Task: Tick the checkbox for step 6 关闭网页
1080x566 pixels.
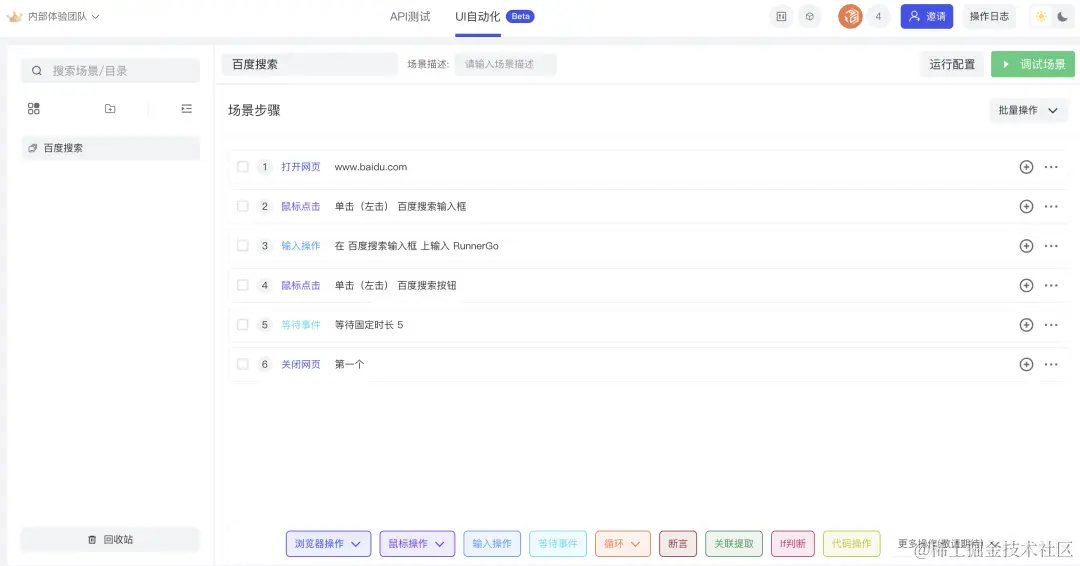Action: pyautogui.click(x=242, y=364)
